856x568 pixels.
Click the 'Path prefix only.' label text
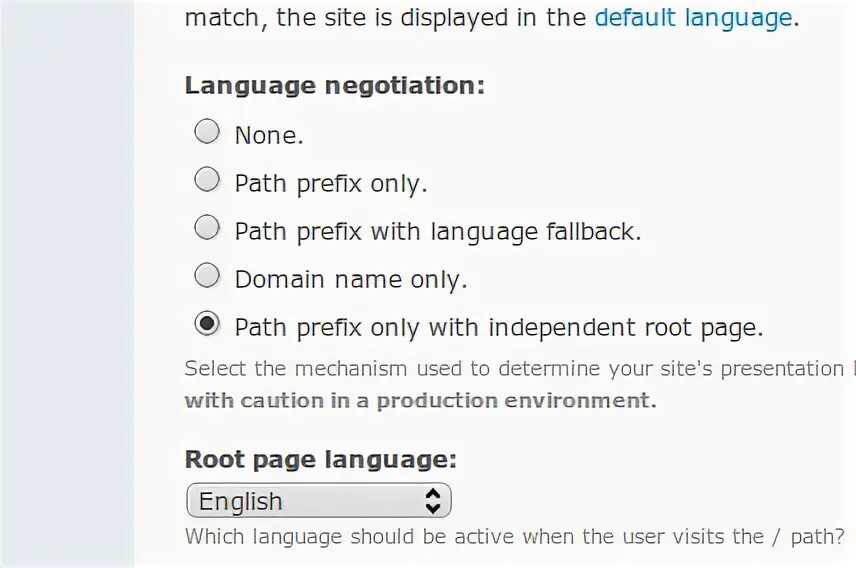[330, 183]
